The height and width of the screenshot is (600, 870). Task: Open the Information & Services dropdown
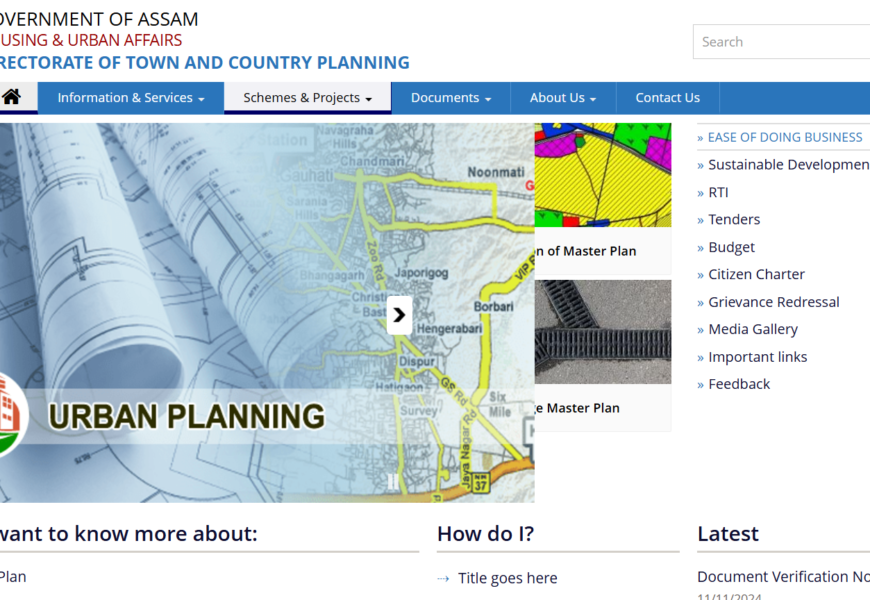[x=130, y=98]
